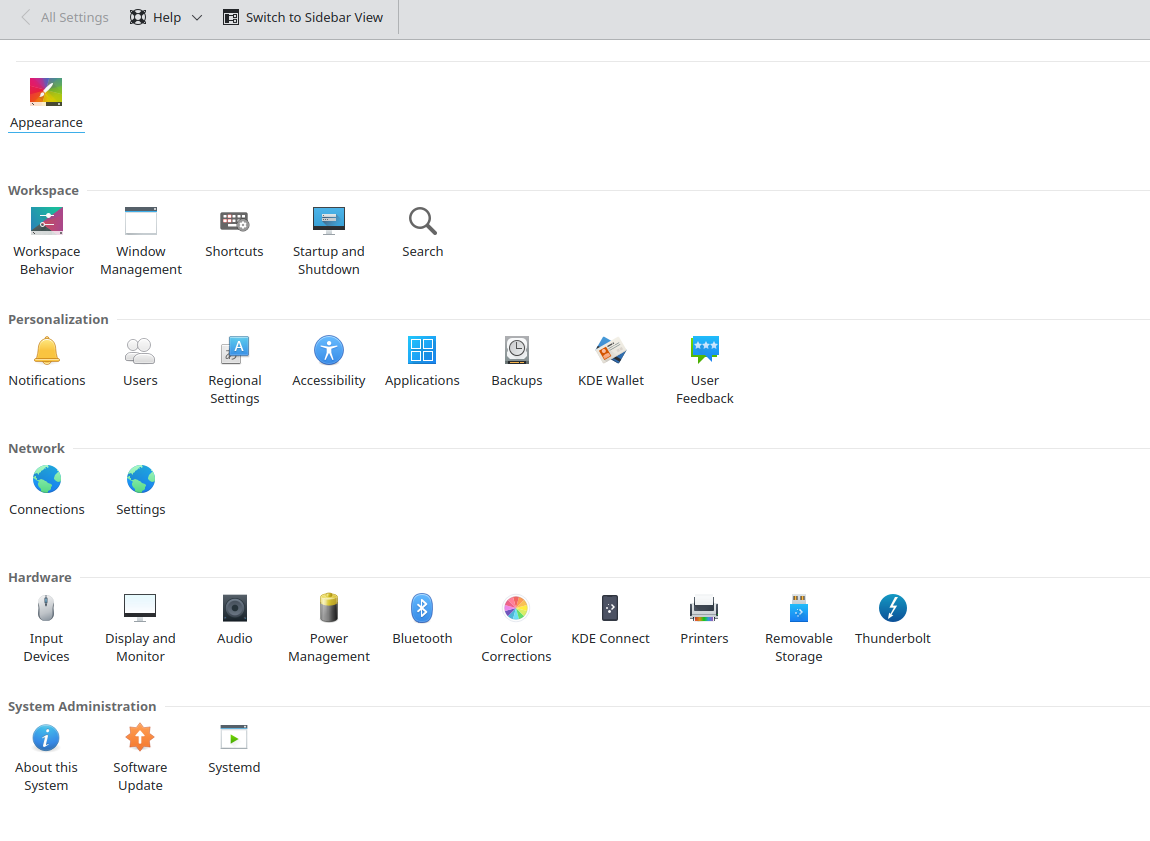The height and width of the screenshot is (841, 1150).
Task: Click the Search magnifier module
Action: pyautogui.click(x=422, y=221)
